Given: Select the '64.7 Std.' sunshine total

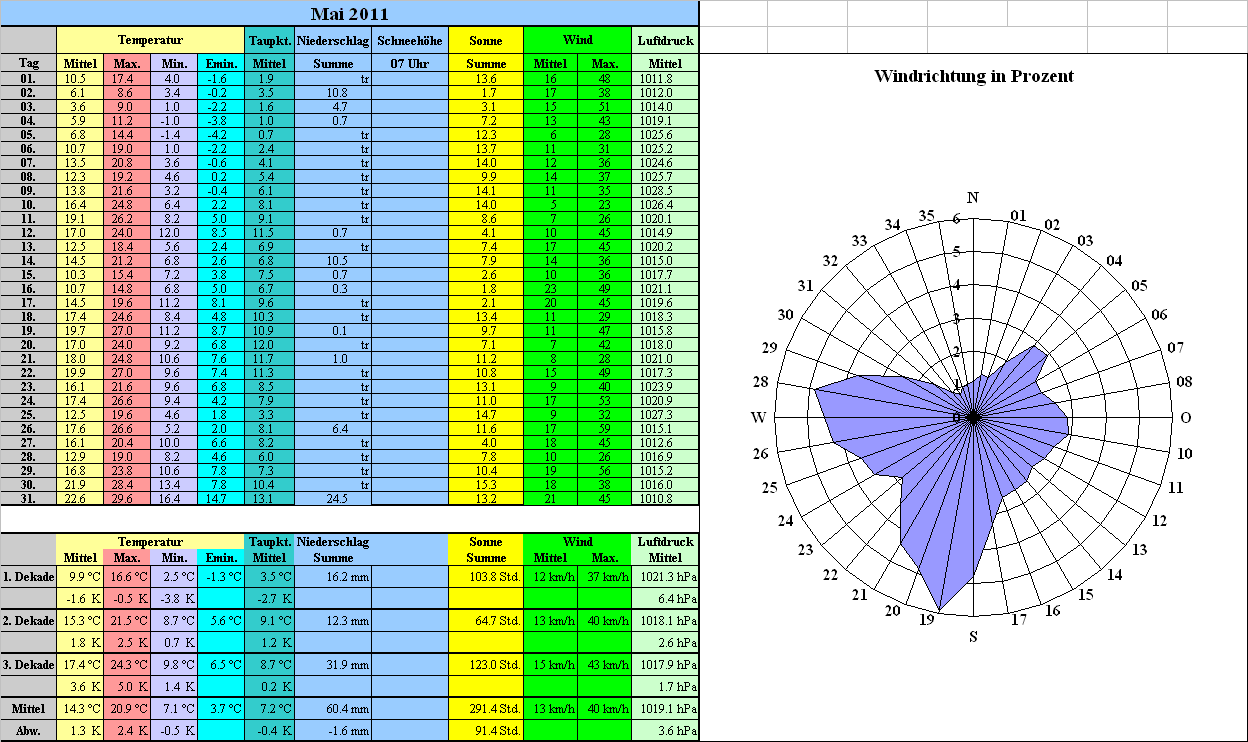Looking at the screenshot, I should [x=486, y=620].
